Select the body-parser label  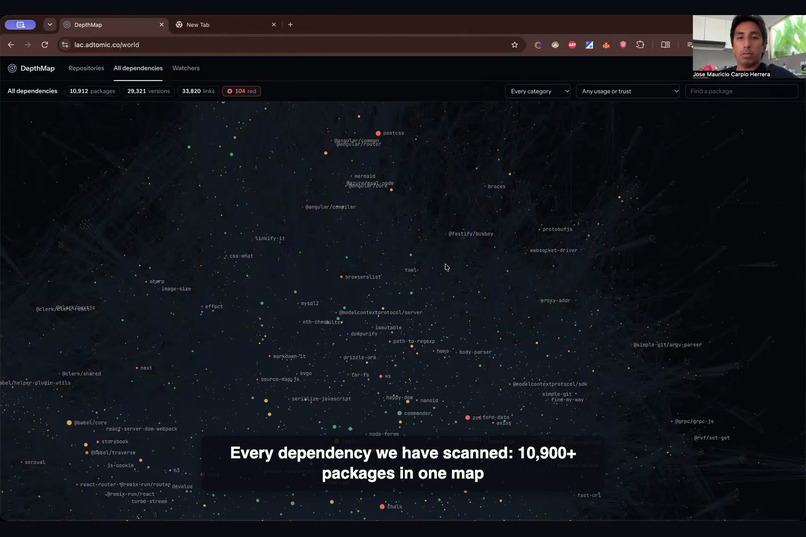point(475,353)
